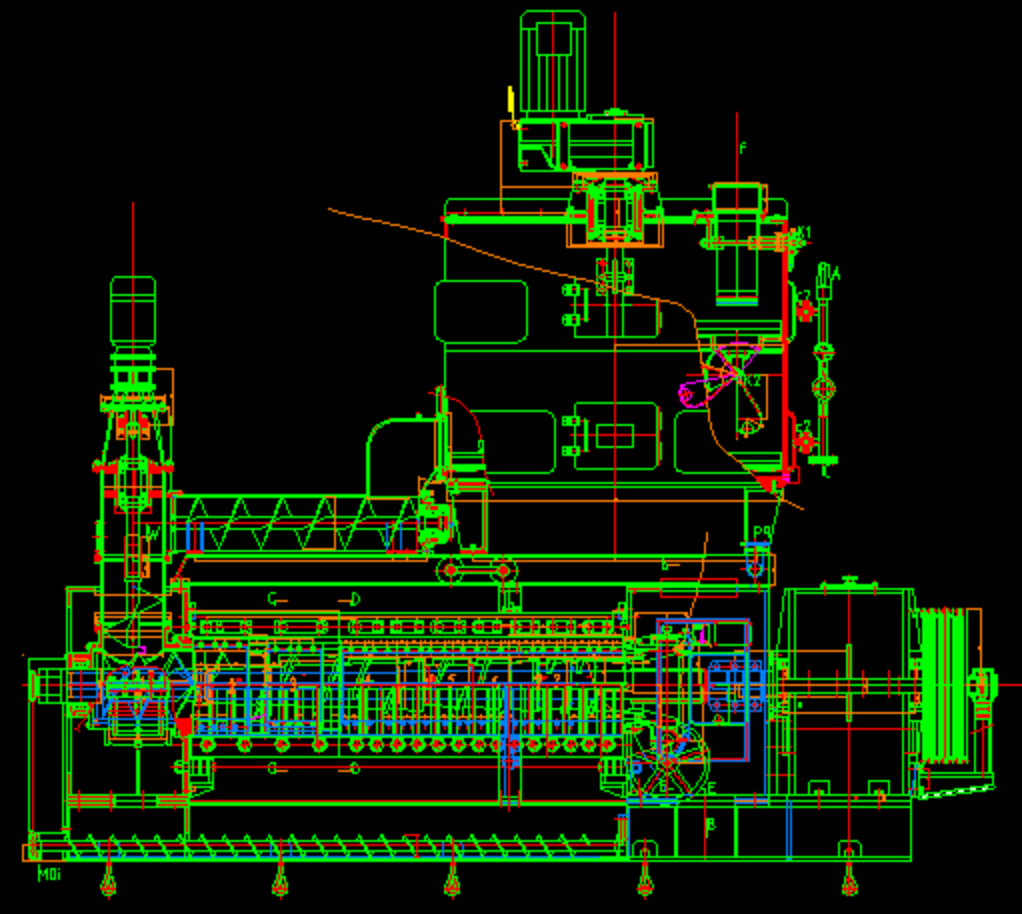Select the rightmost foundation anchor bolt
The height and width of the screenshot is (914, 1022).
tap(849, 882)
